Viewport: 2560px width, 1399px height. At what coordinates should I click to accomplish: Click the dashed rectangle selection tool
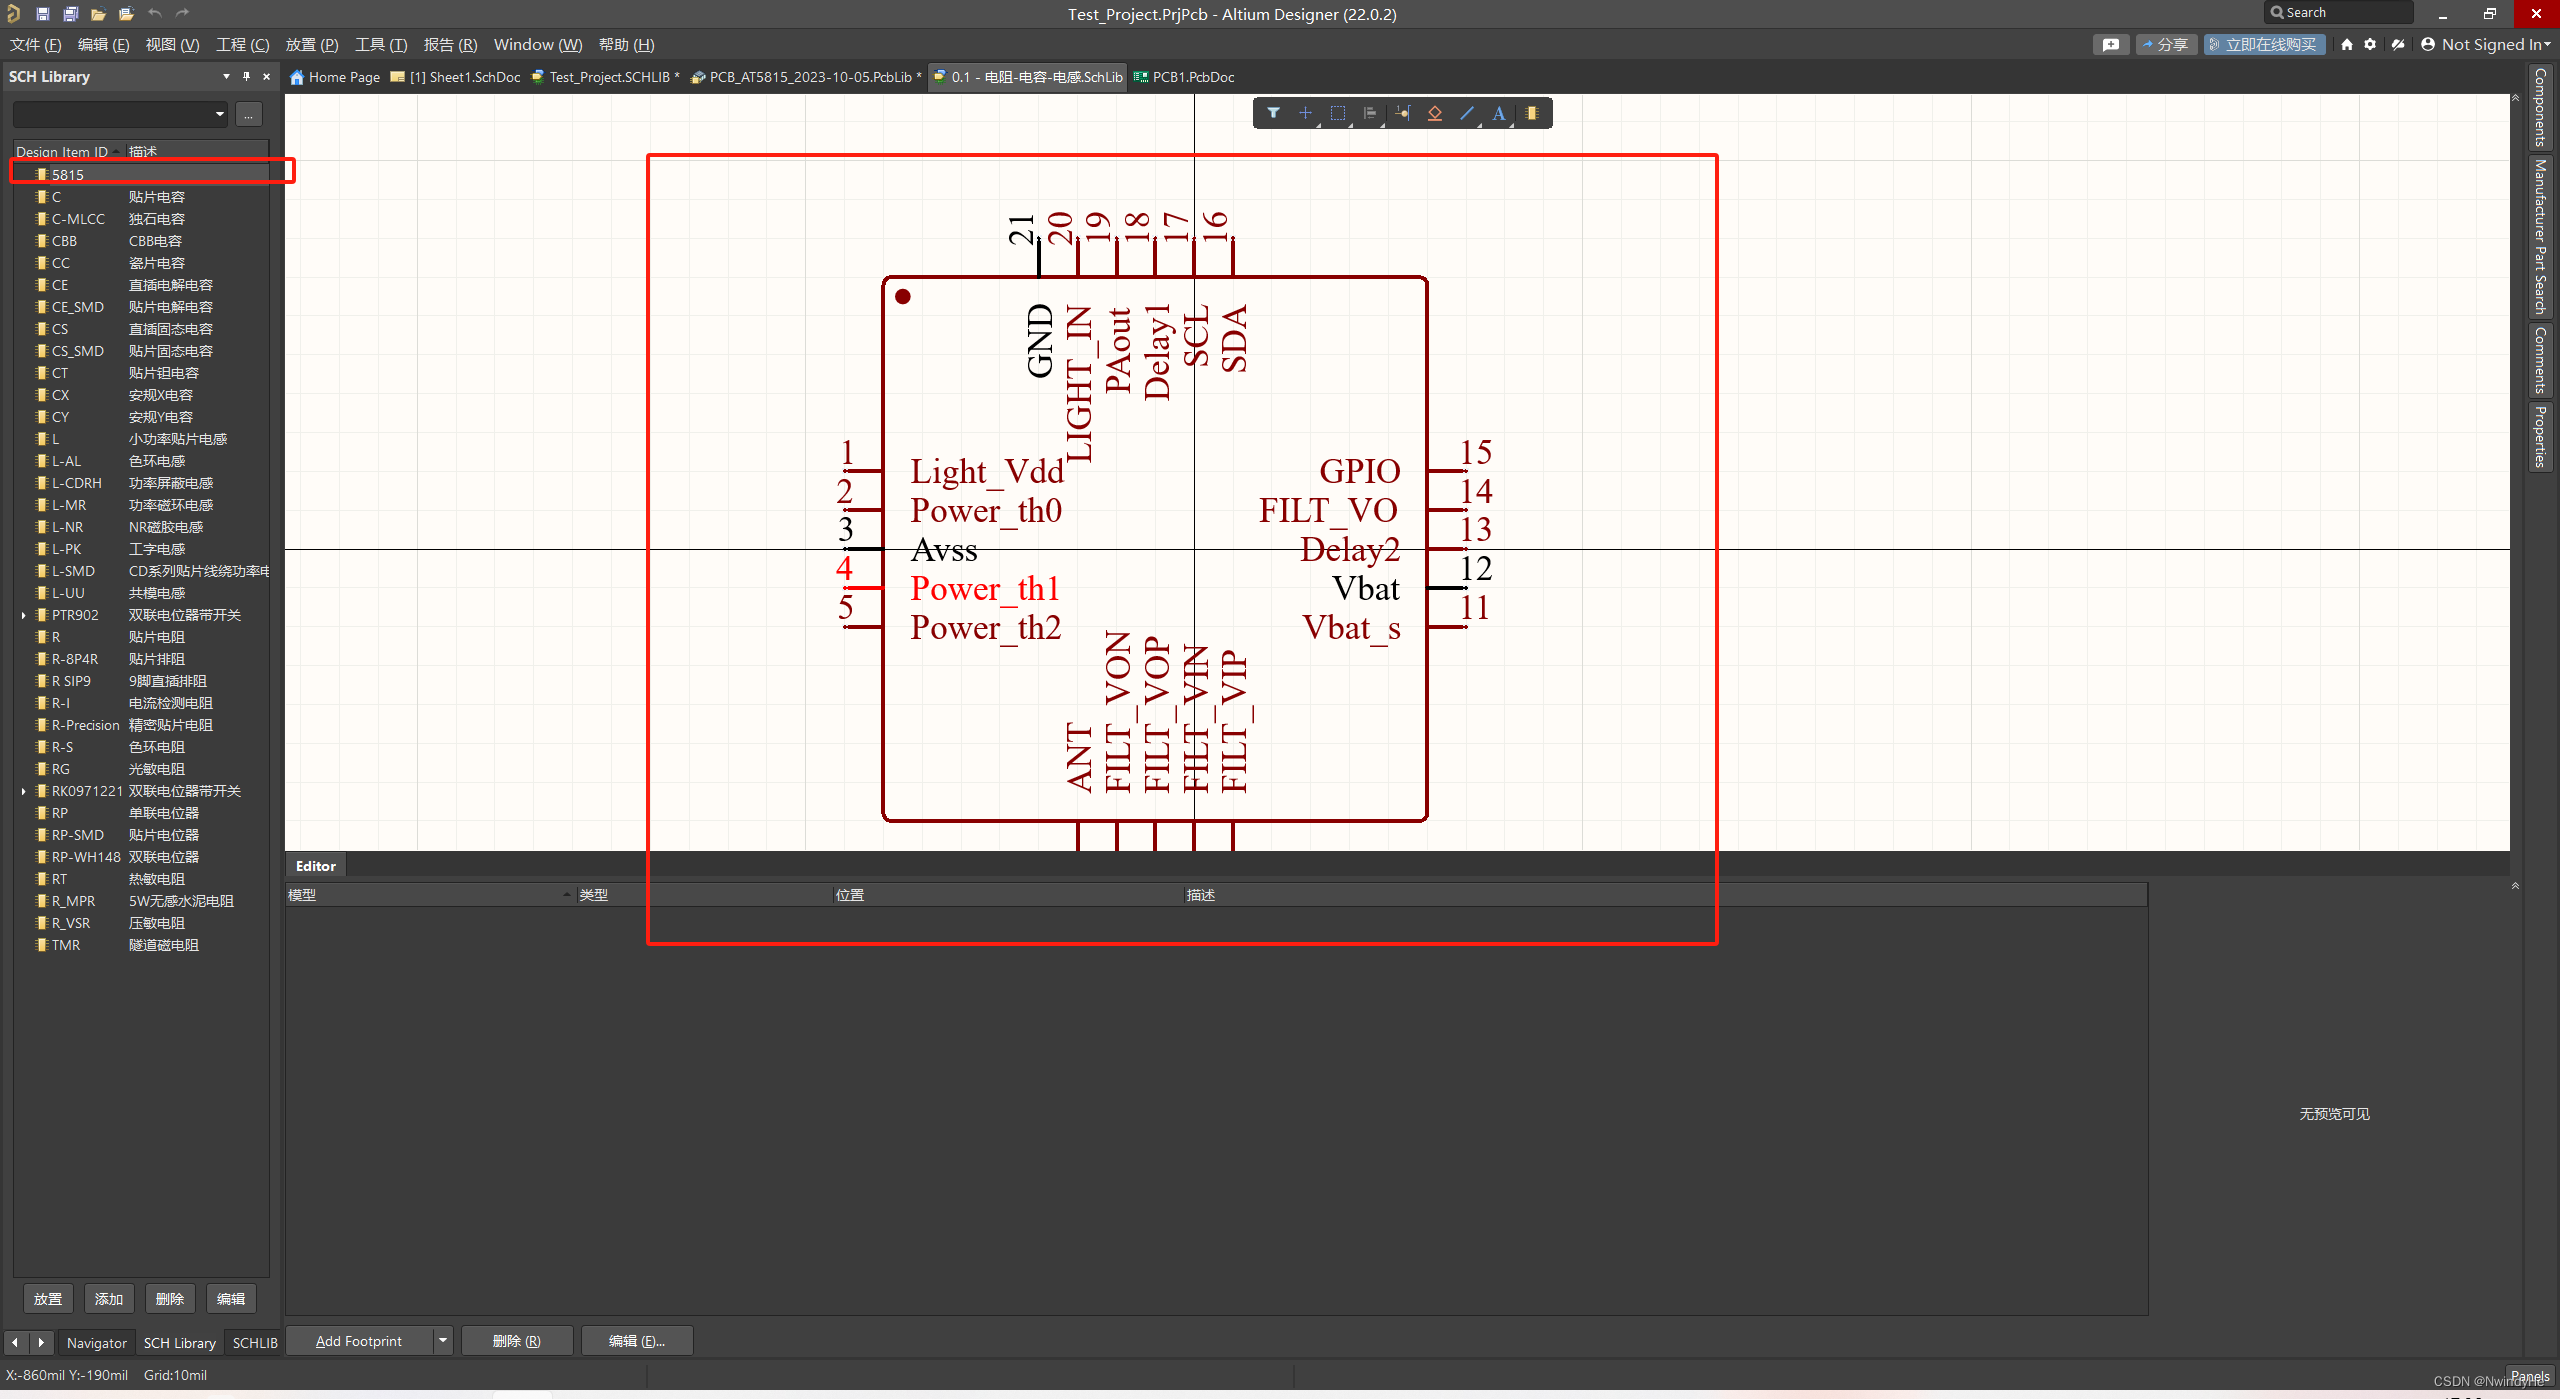pos(1337,113)
